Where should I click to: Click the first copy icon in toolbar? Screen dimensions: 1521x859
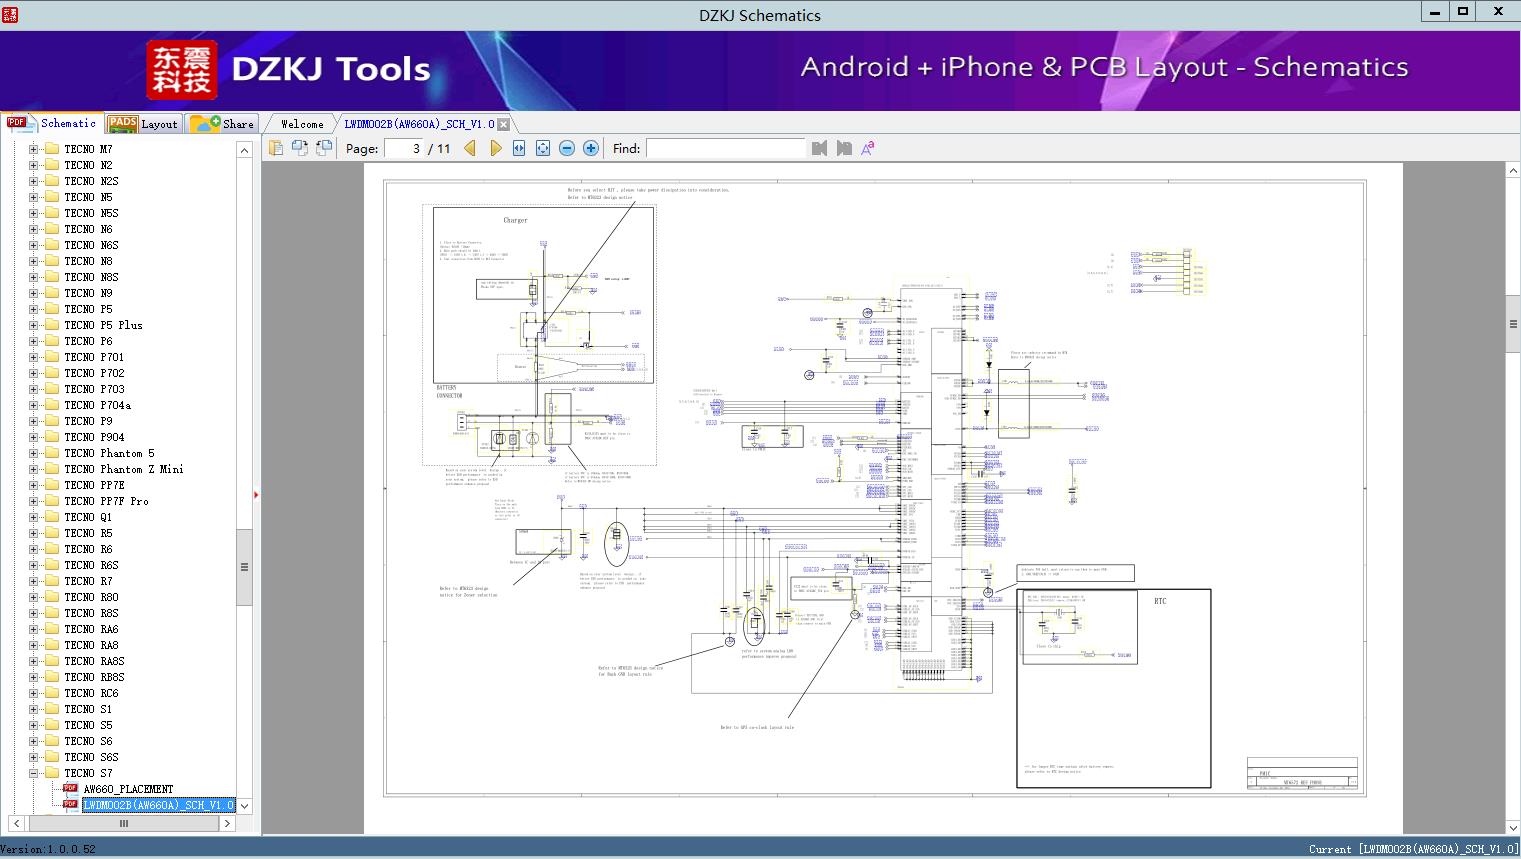point(276,148)
